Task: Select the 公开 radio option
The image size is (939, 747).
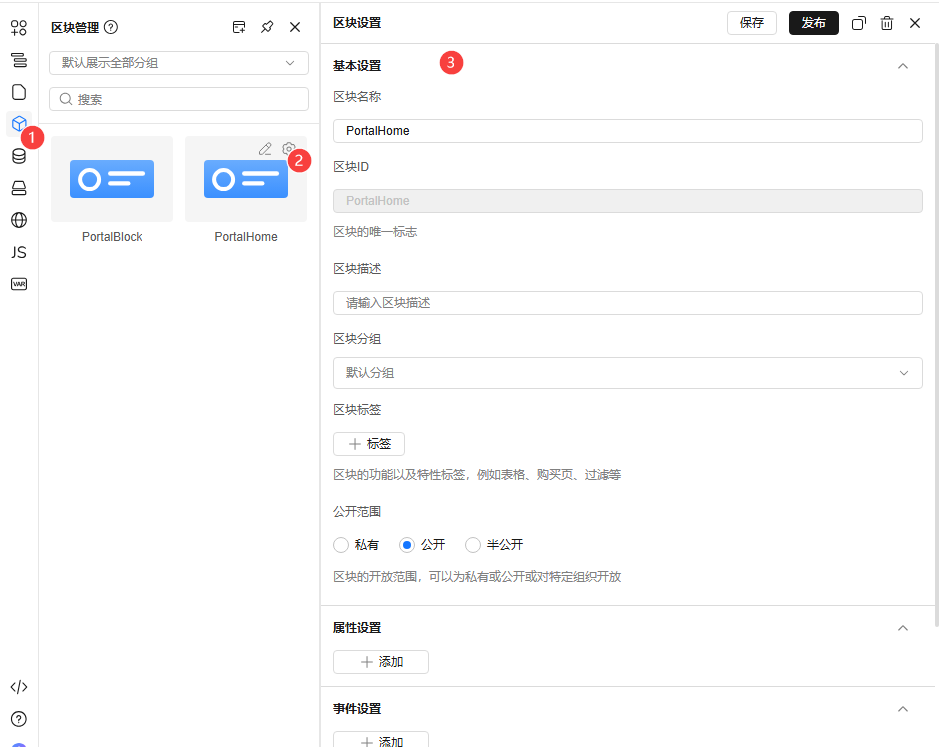Action: [x=407, y=544]
